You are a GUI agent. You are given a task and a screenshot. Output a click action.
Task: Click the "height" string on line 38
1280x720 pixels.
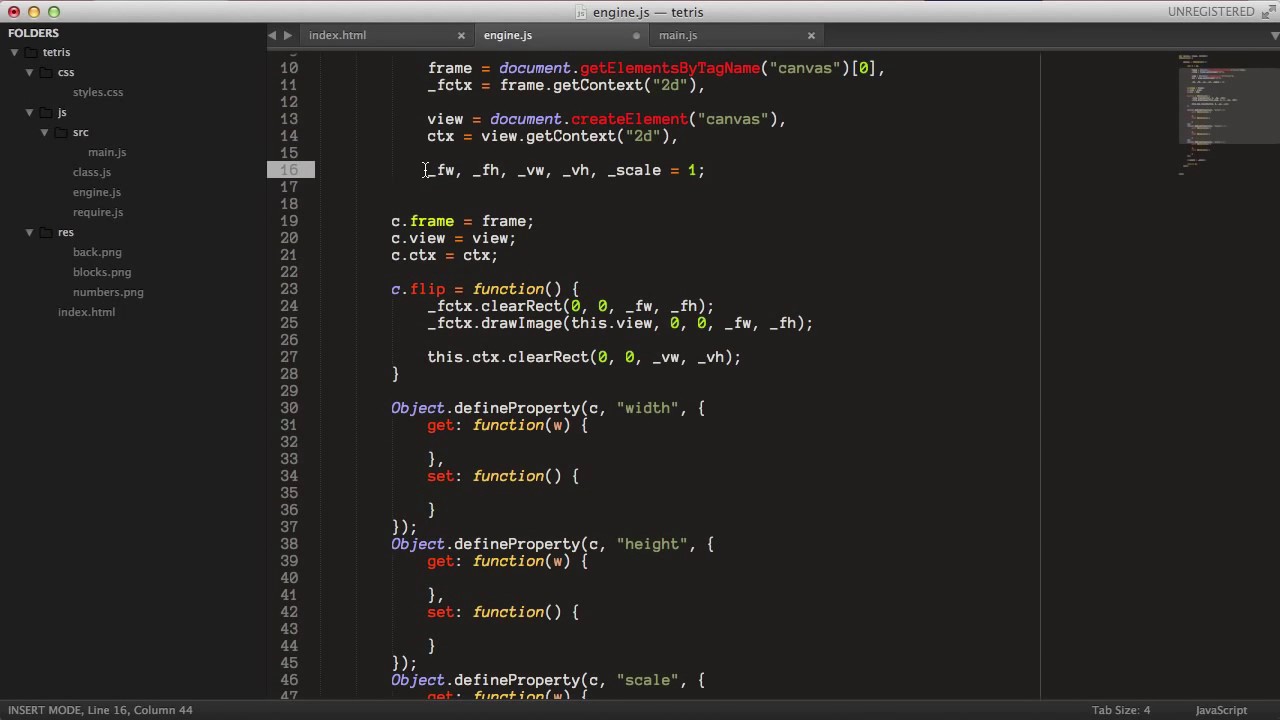point(652,544)
